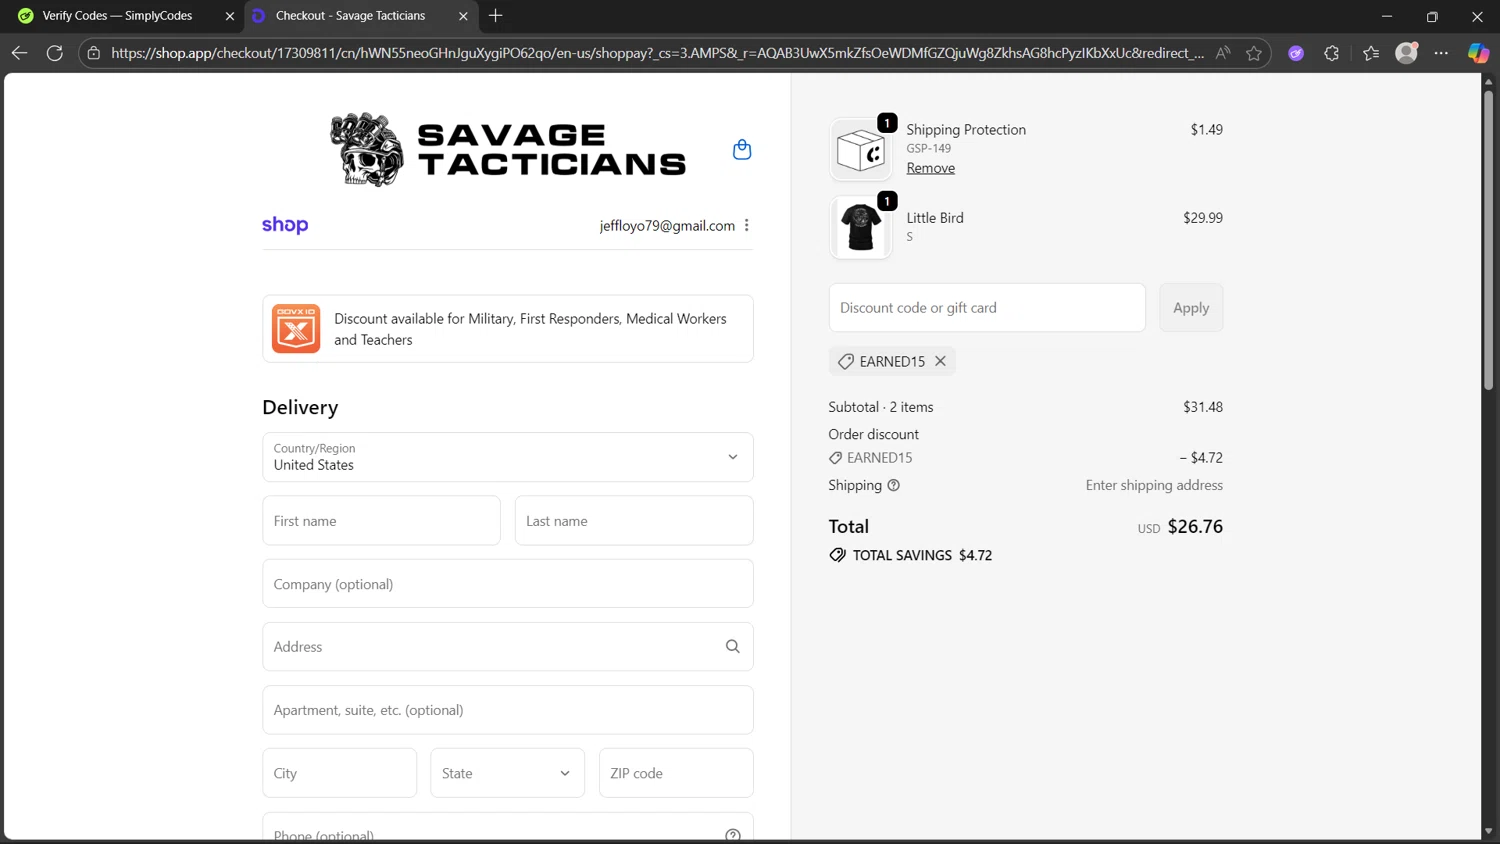The image size is (1500, 844).
Task: Open the browser profile avatar
Action: coord(1407,53)
